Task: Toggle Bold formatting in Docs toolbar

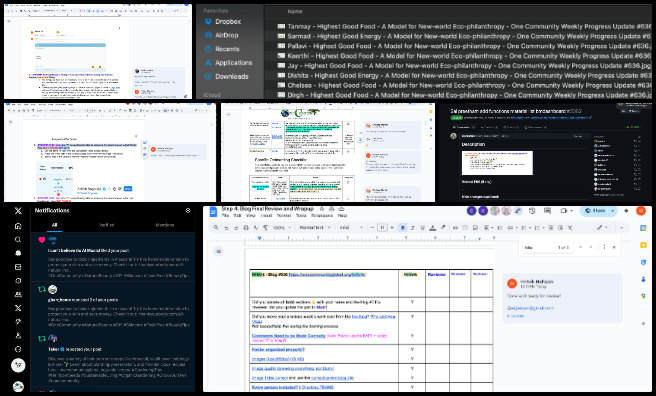Action: 402,227
